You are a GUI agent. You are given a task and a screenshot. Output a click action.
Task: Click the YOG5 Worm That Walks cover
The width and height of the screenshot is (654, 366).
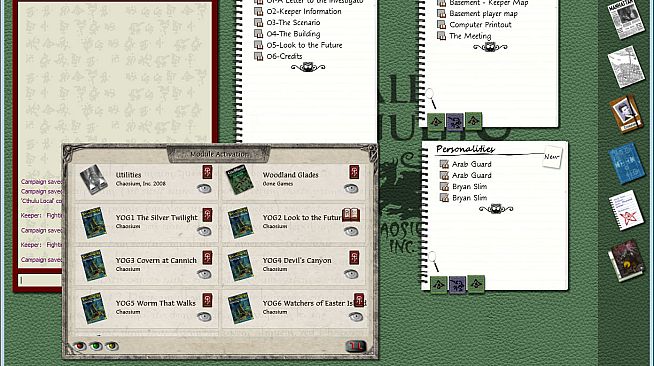coord(93,308)
